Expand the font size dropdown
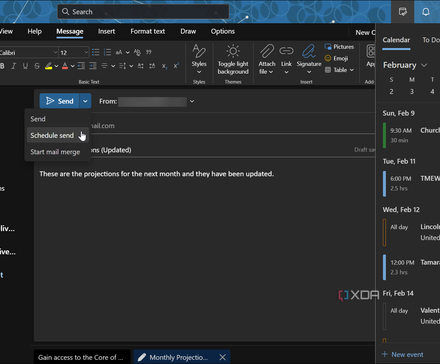The image size is (440, 364). click(86, 52)
